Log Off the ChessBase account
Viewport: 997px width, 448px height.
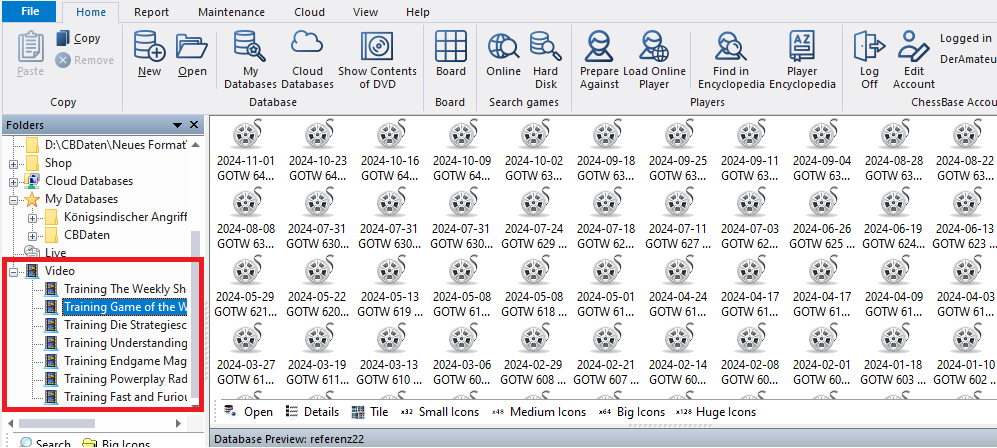(869, 60)
